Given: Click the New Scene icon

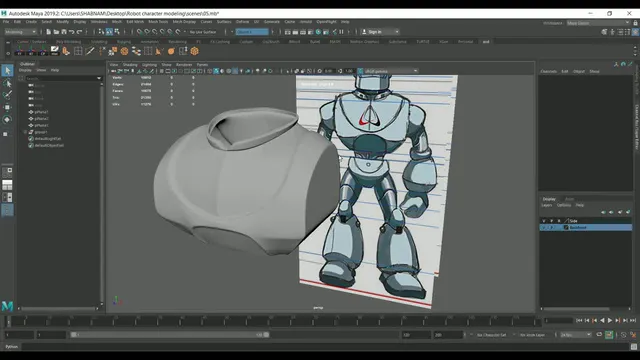Looking at the screenshot, I should (49, 32).
